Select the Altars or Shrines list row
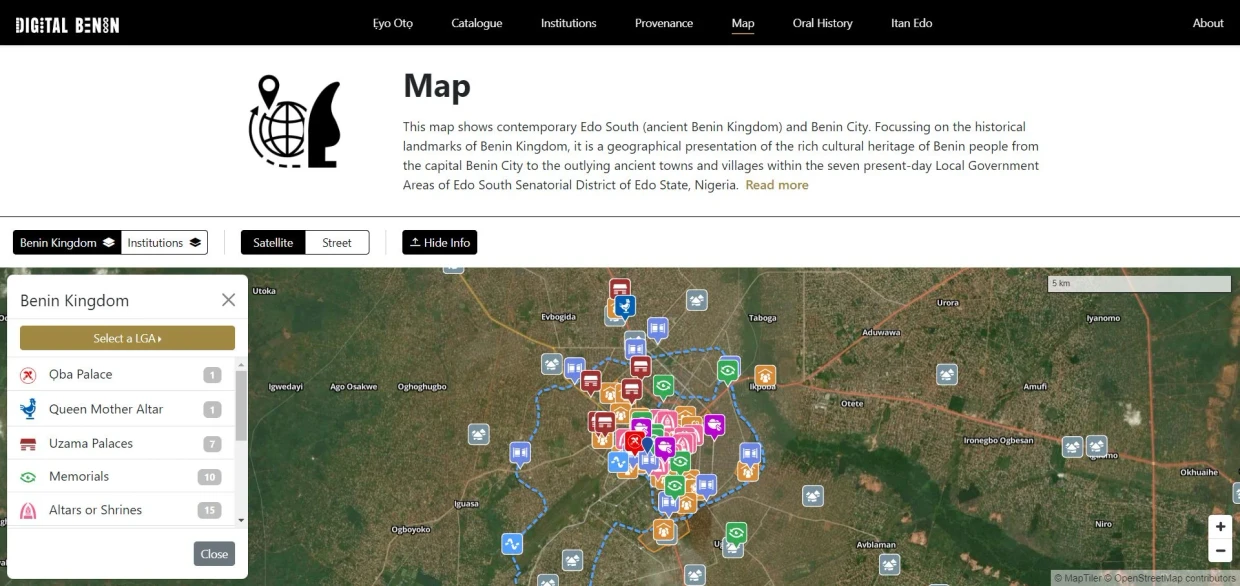Screen dimensions: 1240x586 120,510
